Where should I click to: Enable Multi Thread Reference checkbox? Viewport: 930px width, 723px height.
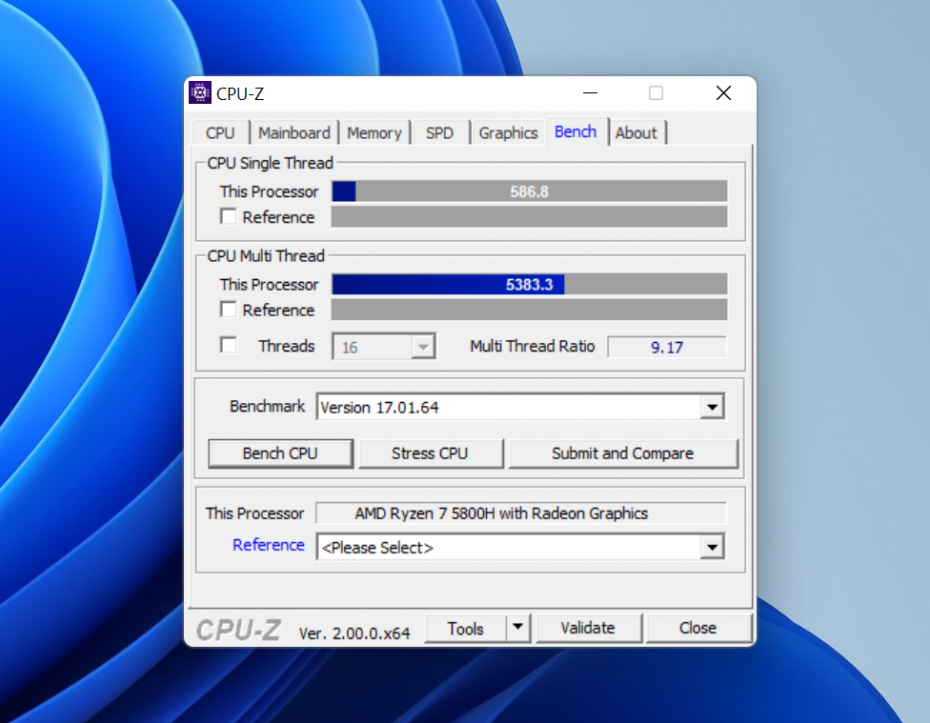(x=229, y=310)
